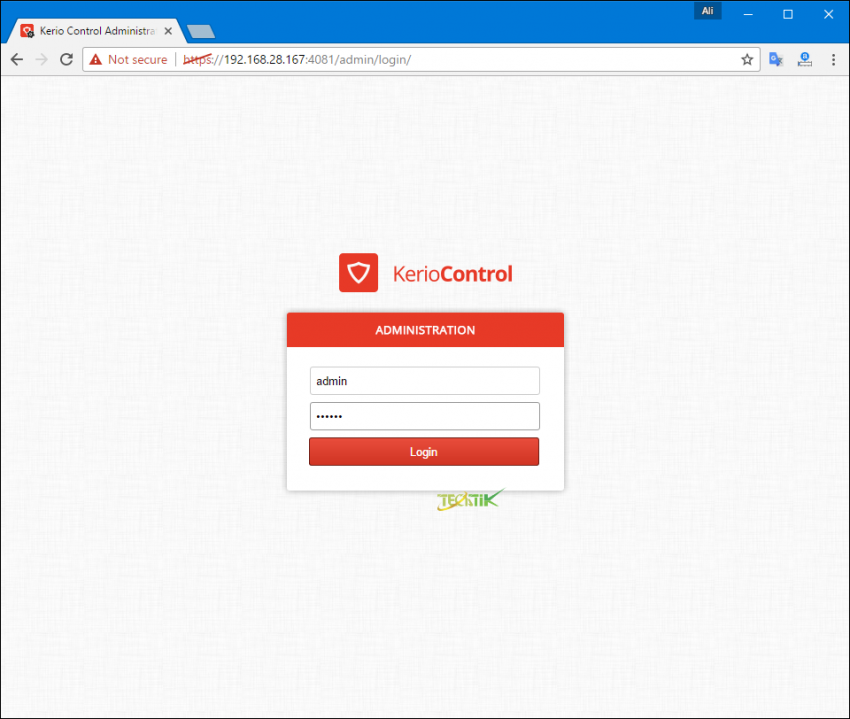The width and height of the screenshot is (850, 719).
Task: Select the admin username field
Action: [424, 380]
